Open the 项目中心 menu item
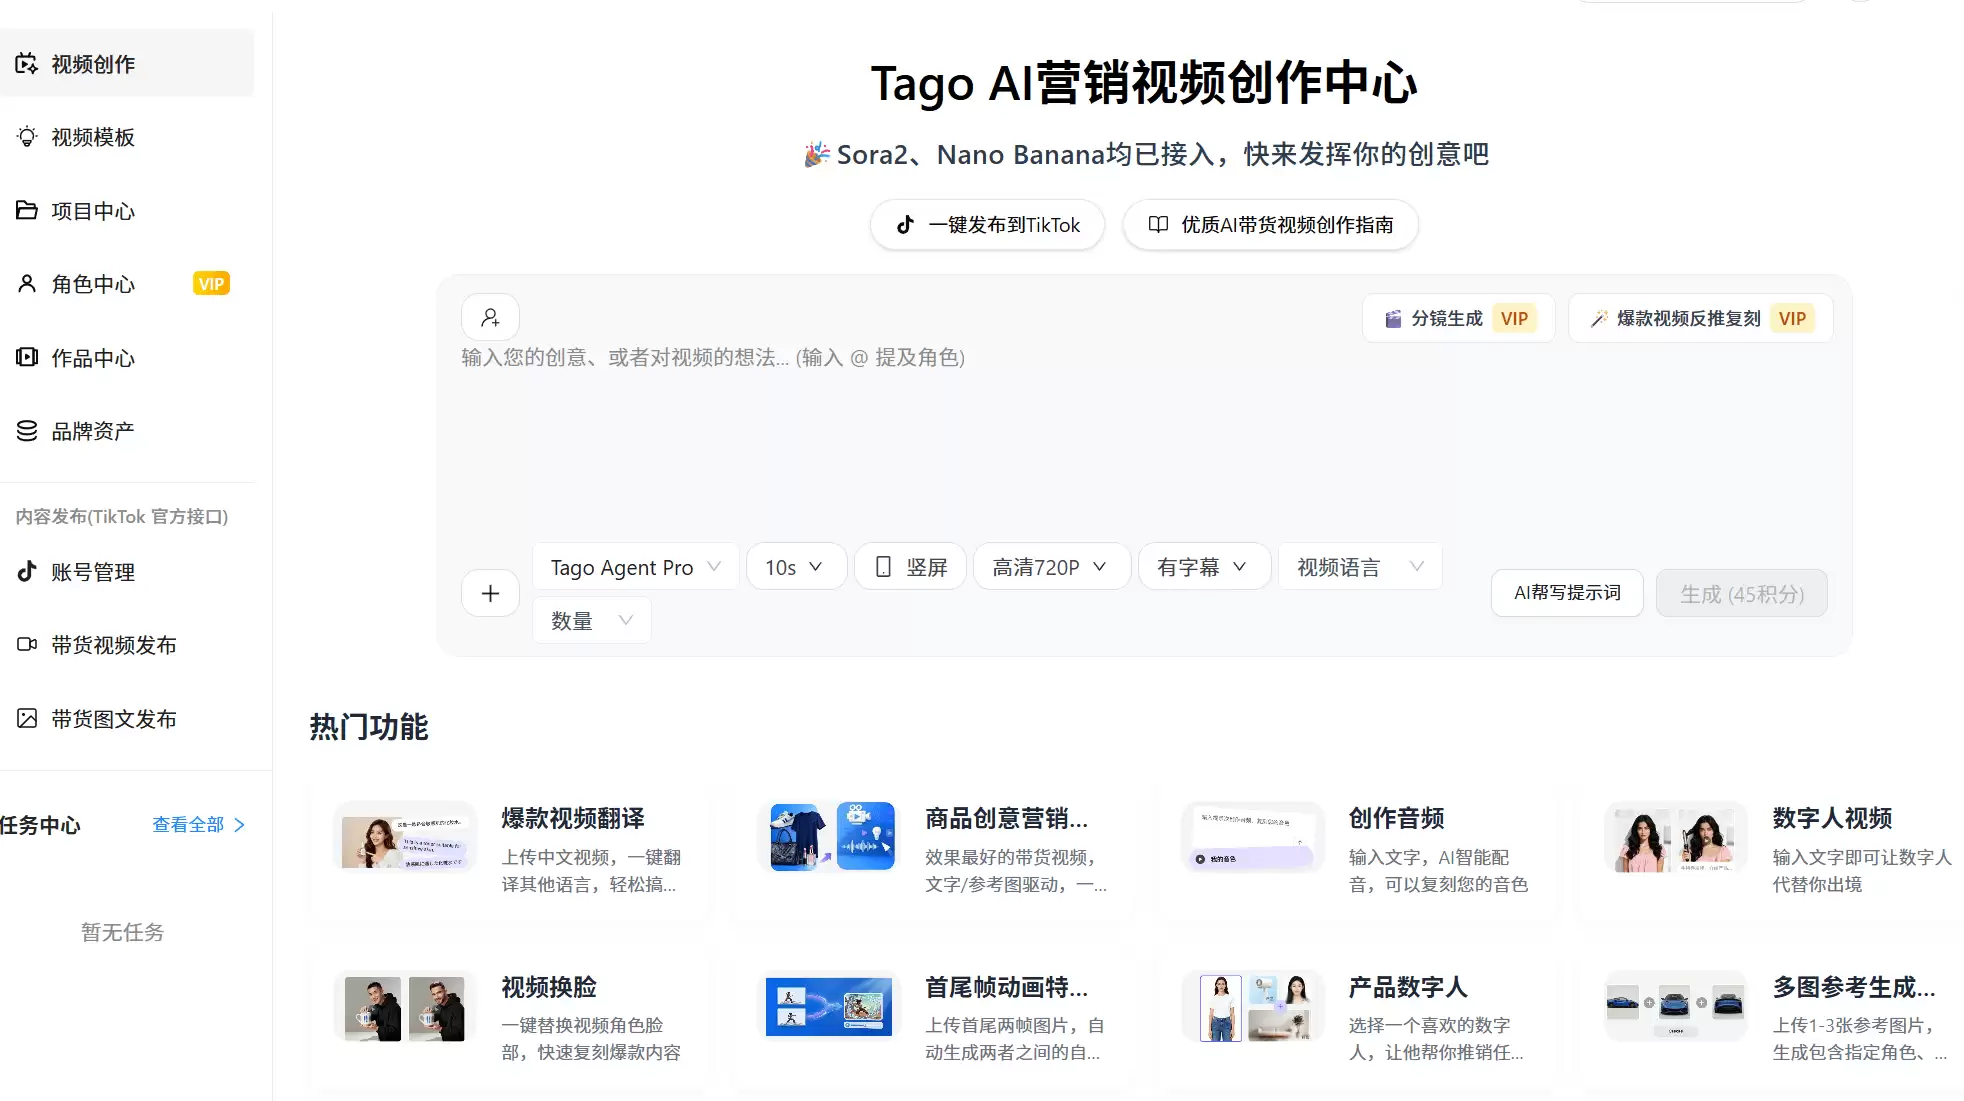Screen dimensions: 1964x1101 (x=127, y=210)
